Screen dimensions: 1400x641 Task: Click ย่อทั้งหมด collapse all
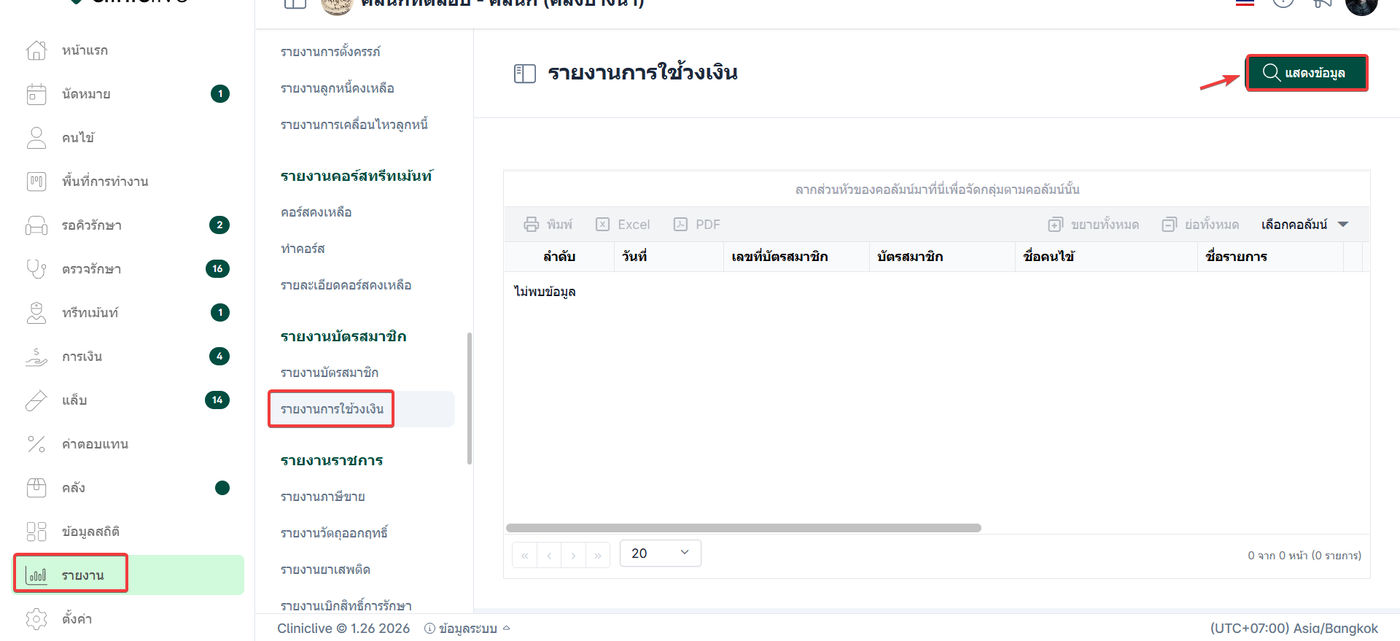click(1200, 225)
